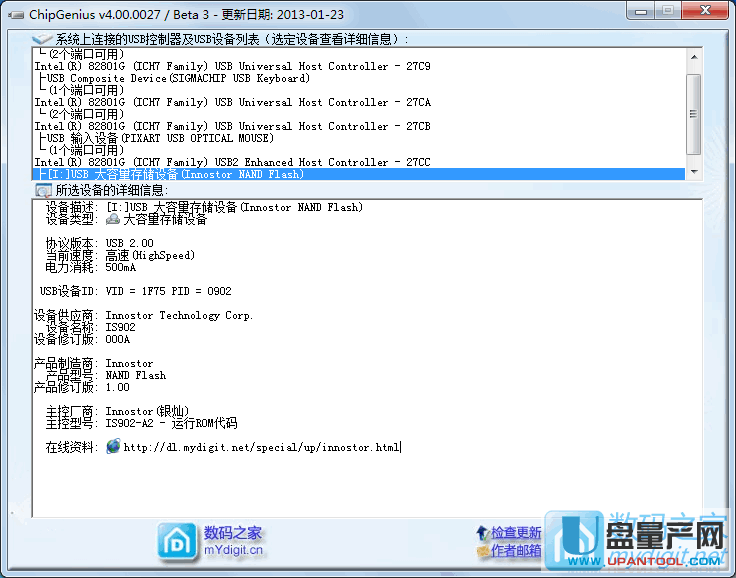Click the globe icon beside online resource URL

(113, 447)
